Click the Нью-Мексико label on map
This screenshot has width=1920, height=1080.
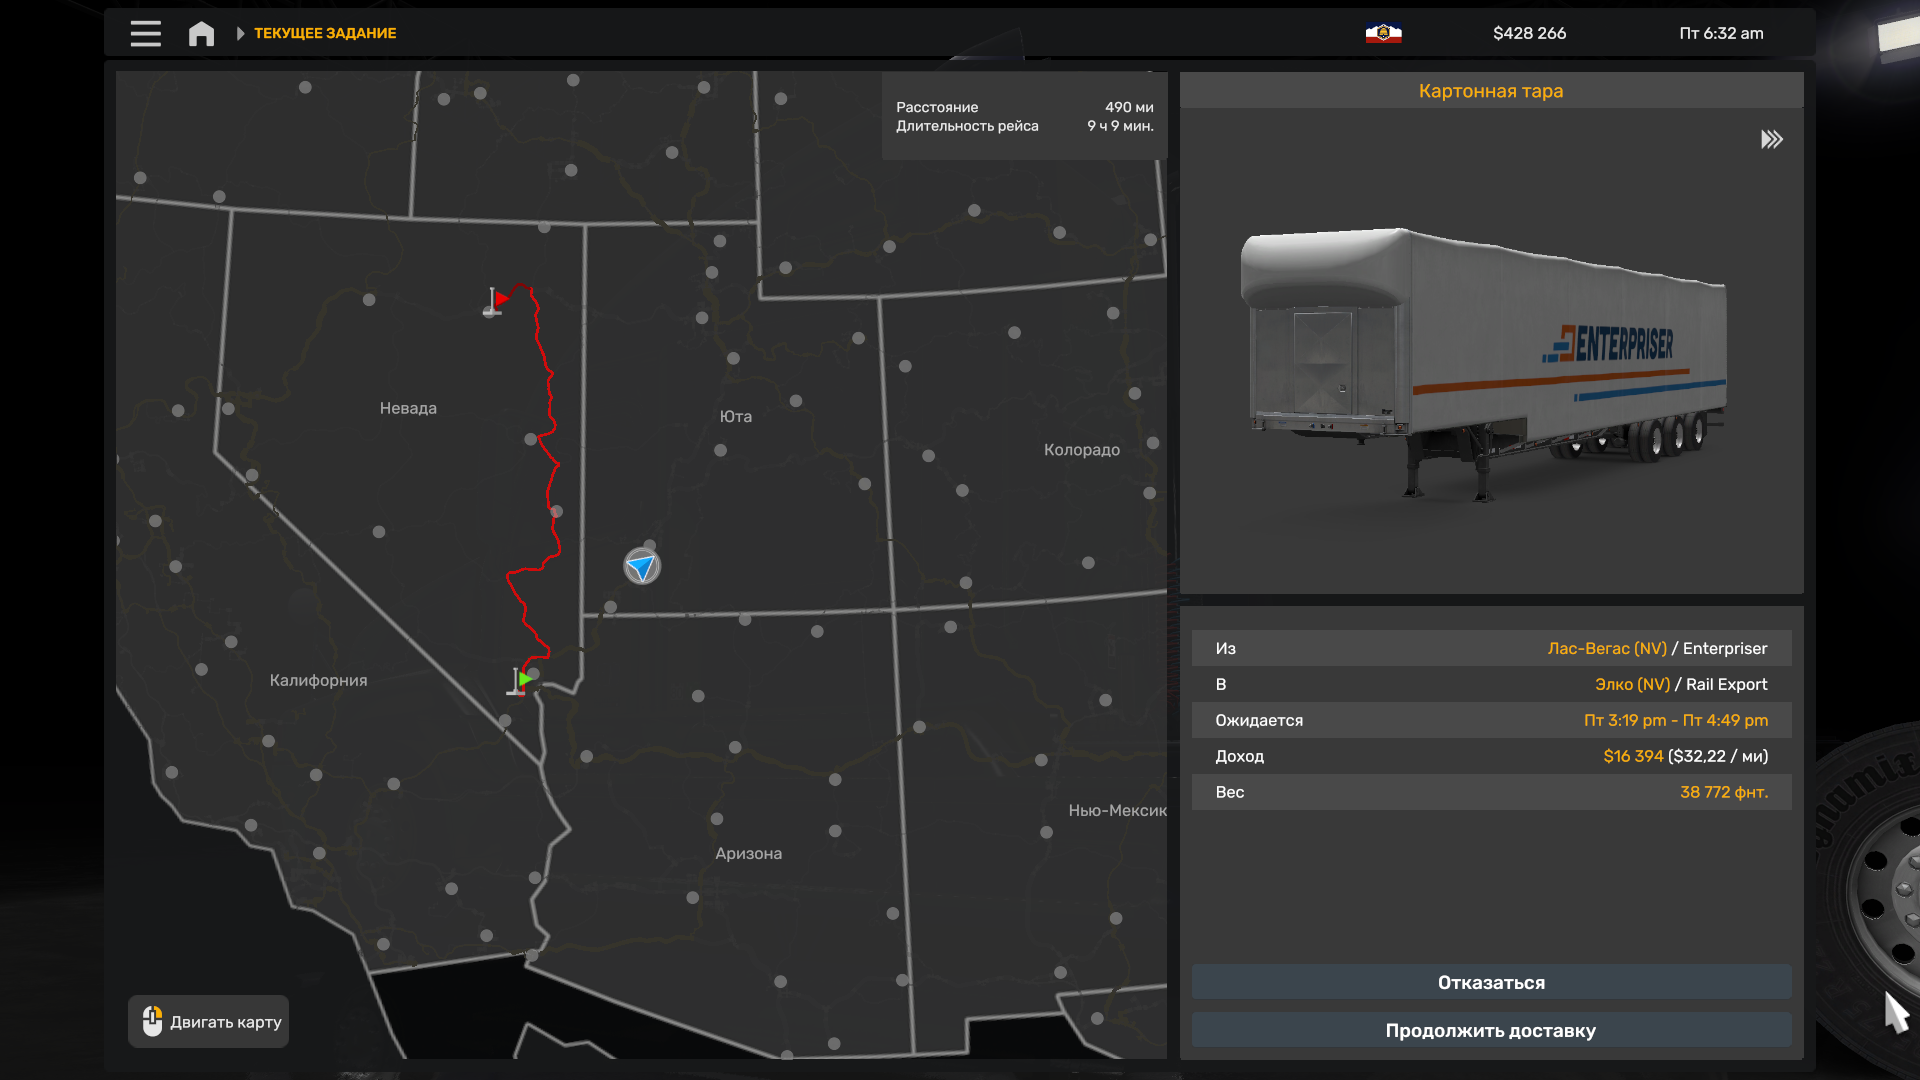(x=1117, y=810)
